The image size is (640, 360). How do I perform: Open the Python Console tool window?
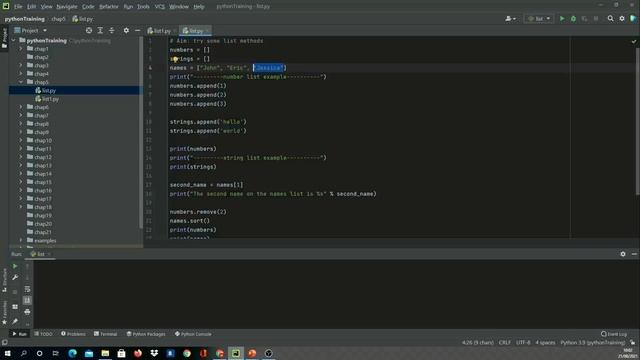(x=193, y=334)
